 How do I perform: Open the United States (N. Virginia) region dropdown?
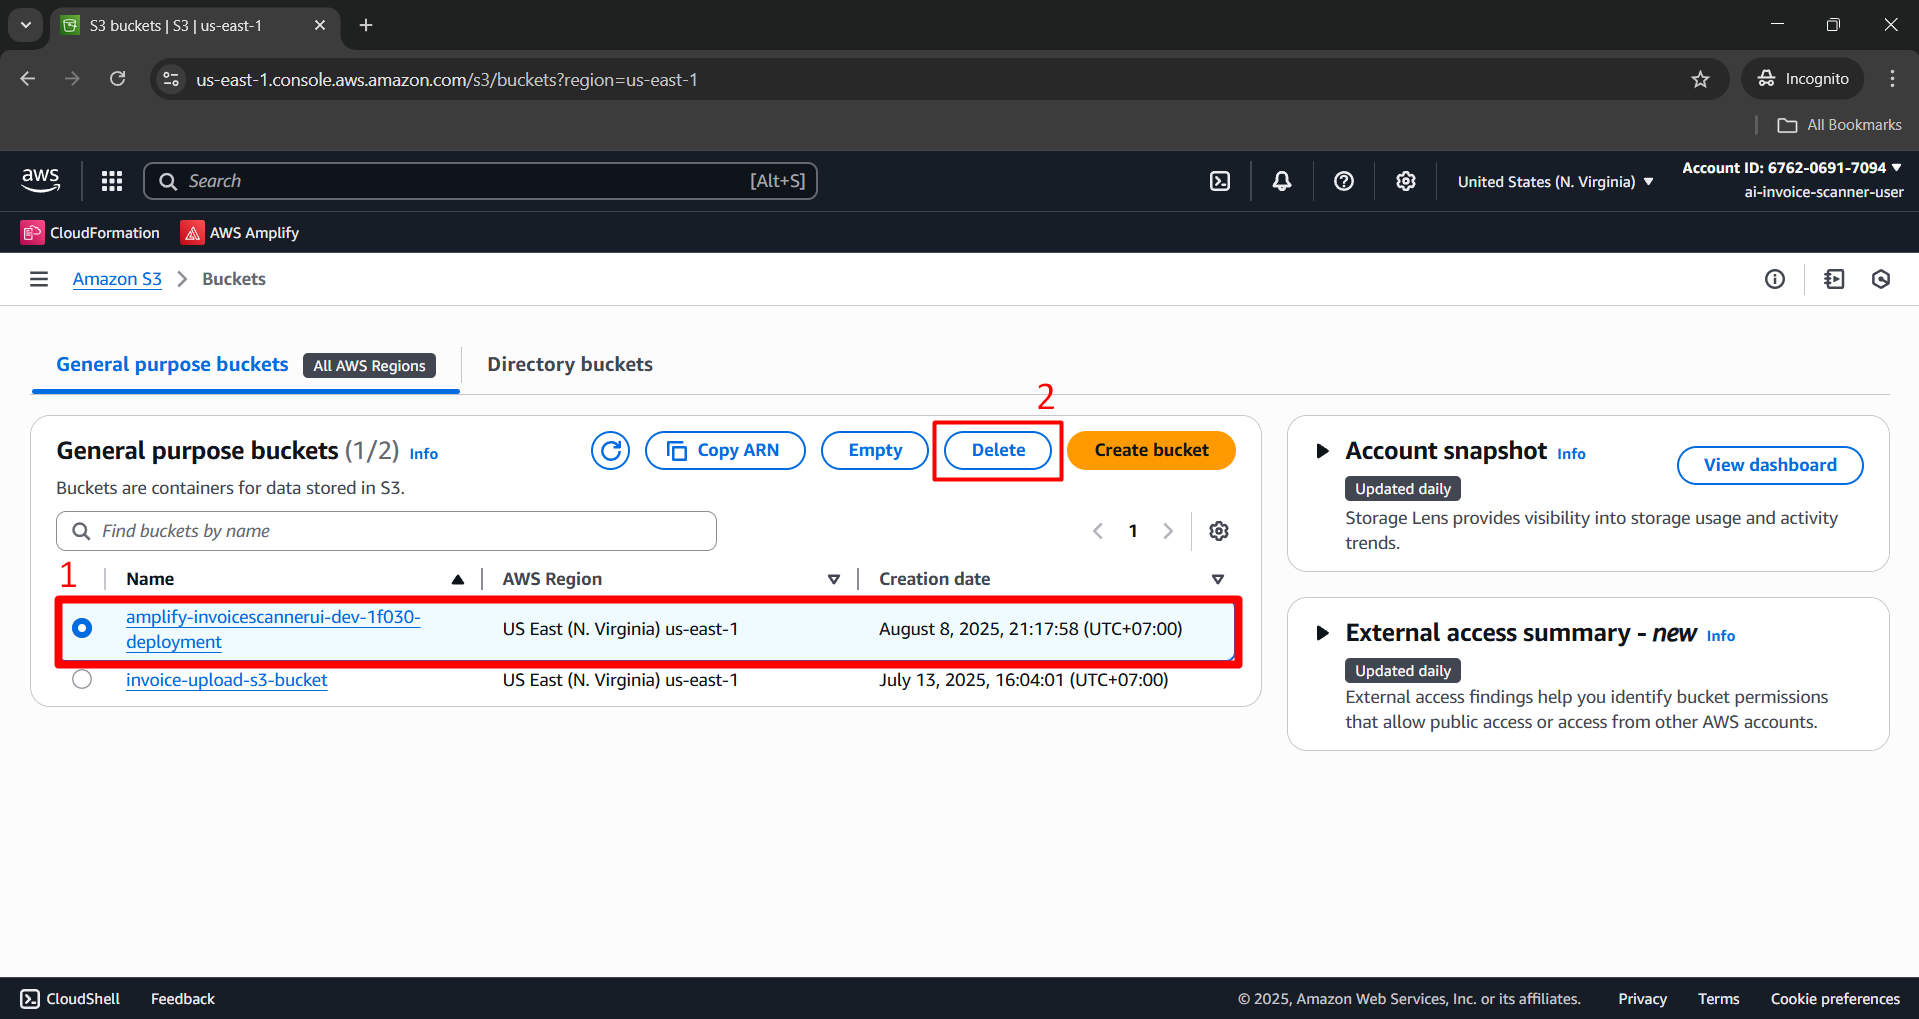(1555, 182)
